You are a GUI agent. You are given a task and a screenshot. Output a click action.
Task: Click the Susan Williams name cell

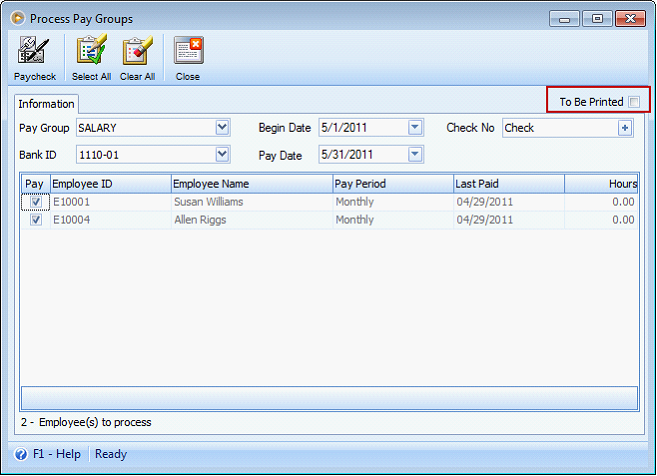coord(252,202)
